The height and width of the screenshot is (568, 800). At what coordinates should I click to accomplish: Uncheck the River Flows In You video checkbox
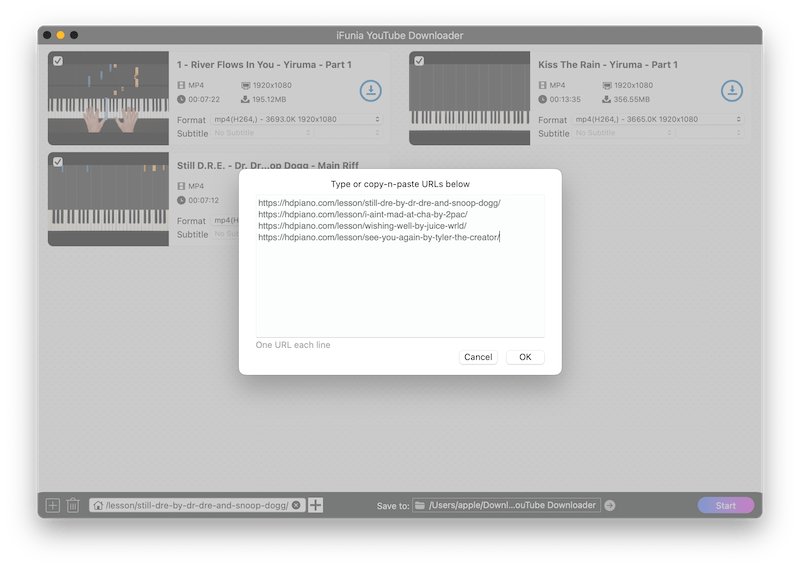(58, 61)
